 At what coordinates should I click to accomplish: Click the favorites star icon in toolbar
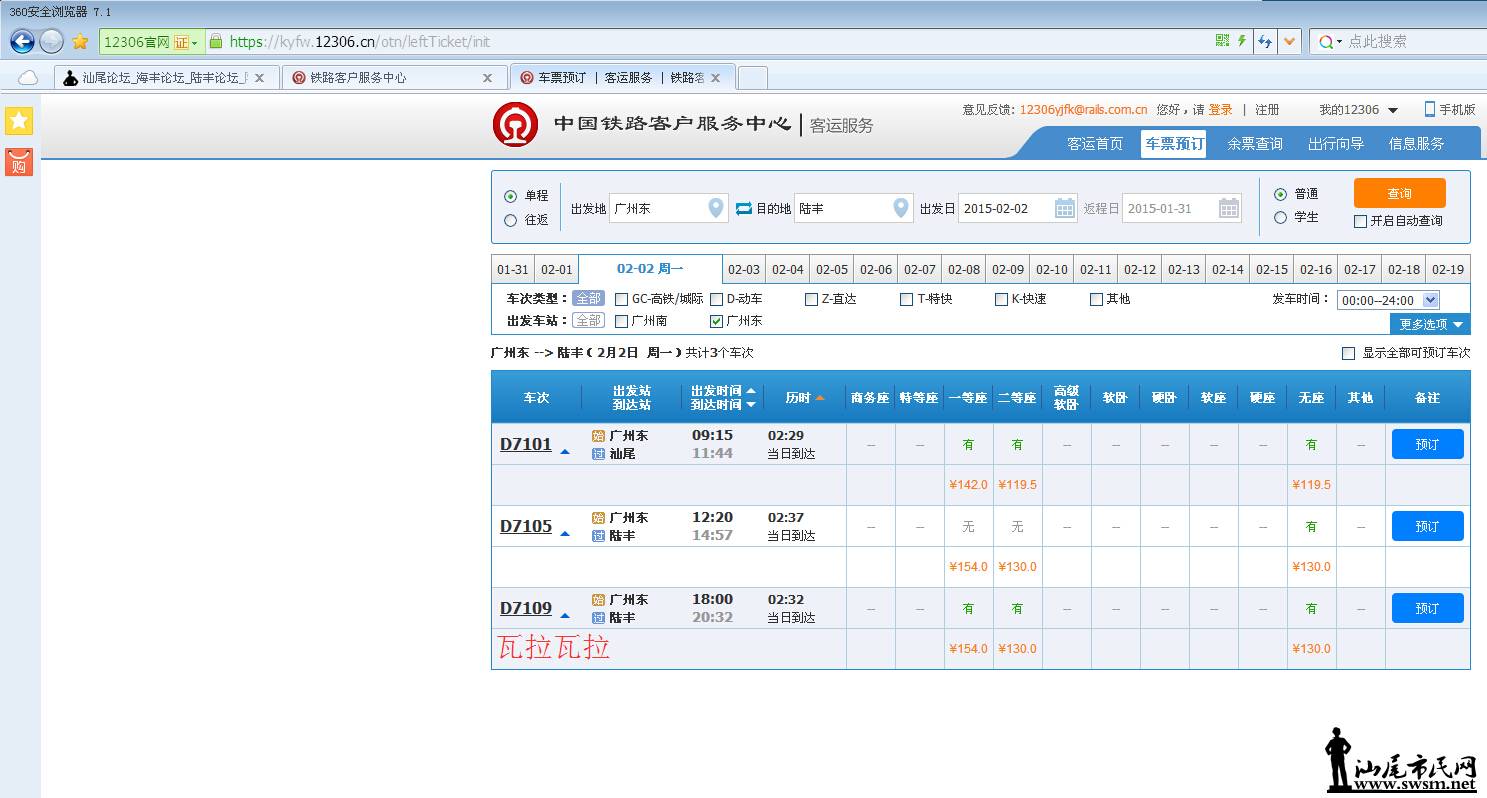point(80,42)
